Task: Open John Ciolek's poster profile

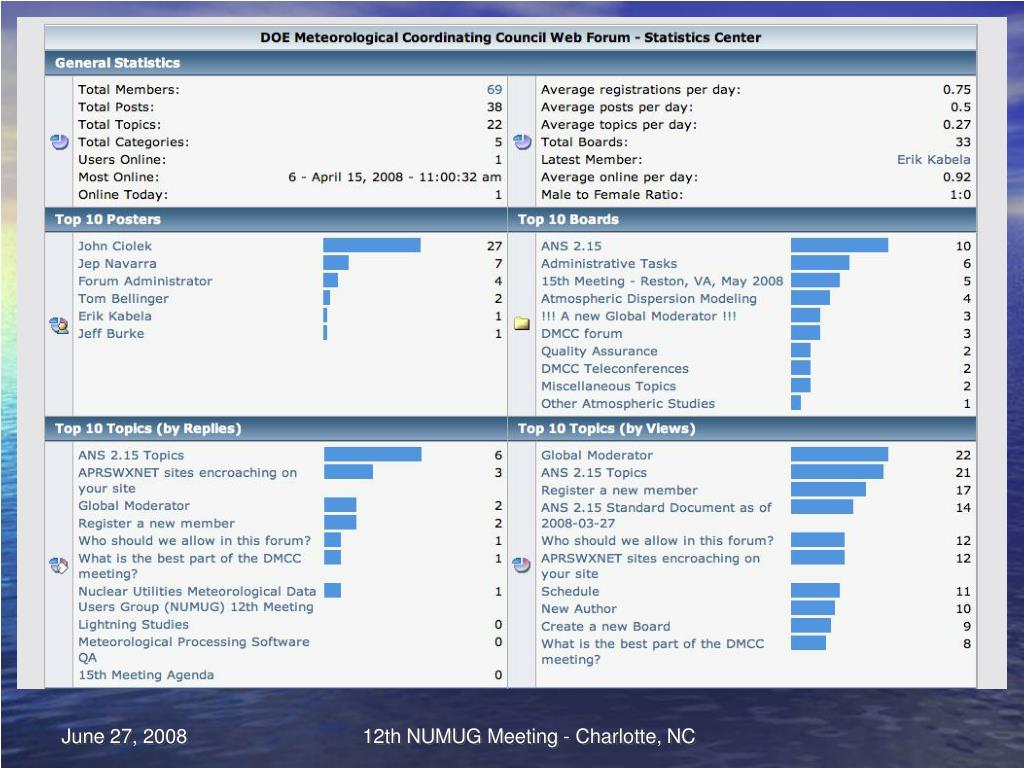Action: (115, 246)
